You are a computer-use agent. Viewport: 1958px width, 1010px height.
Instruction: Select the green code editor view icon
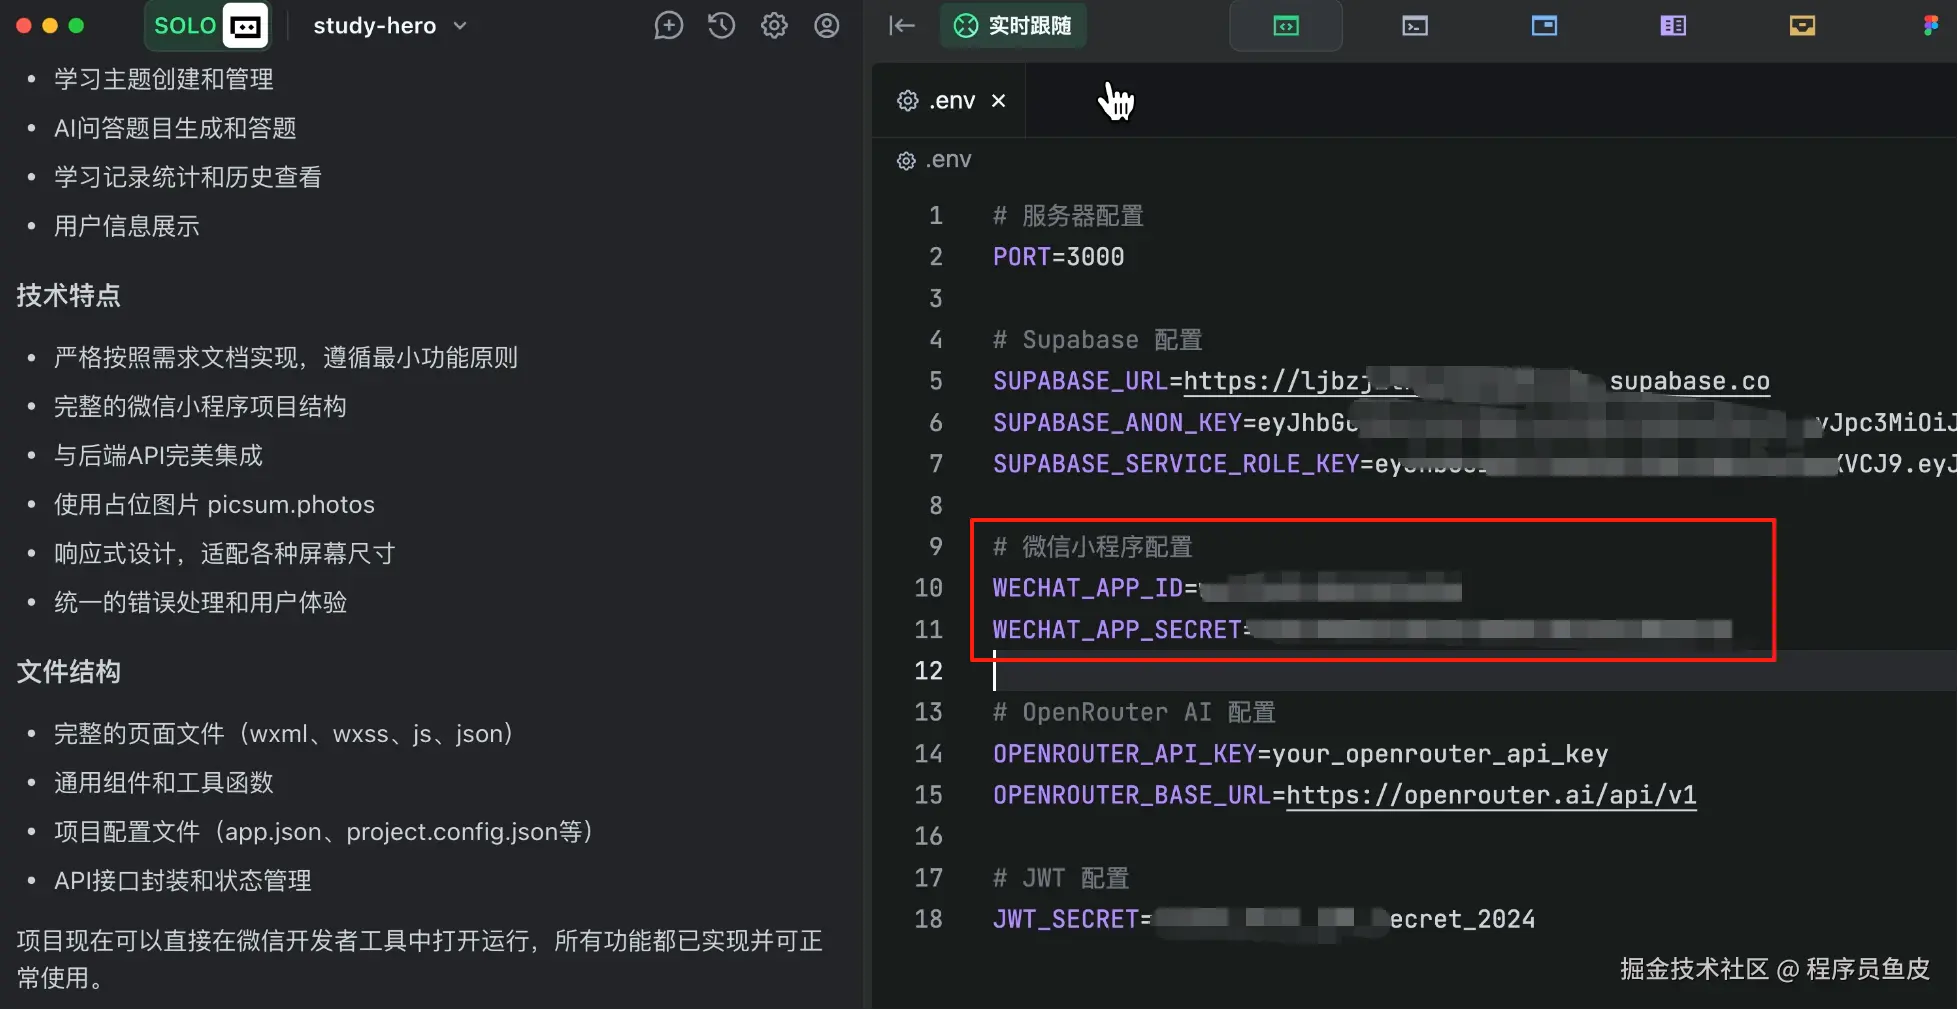pos(1286,26)
